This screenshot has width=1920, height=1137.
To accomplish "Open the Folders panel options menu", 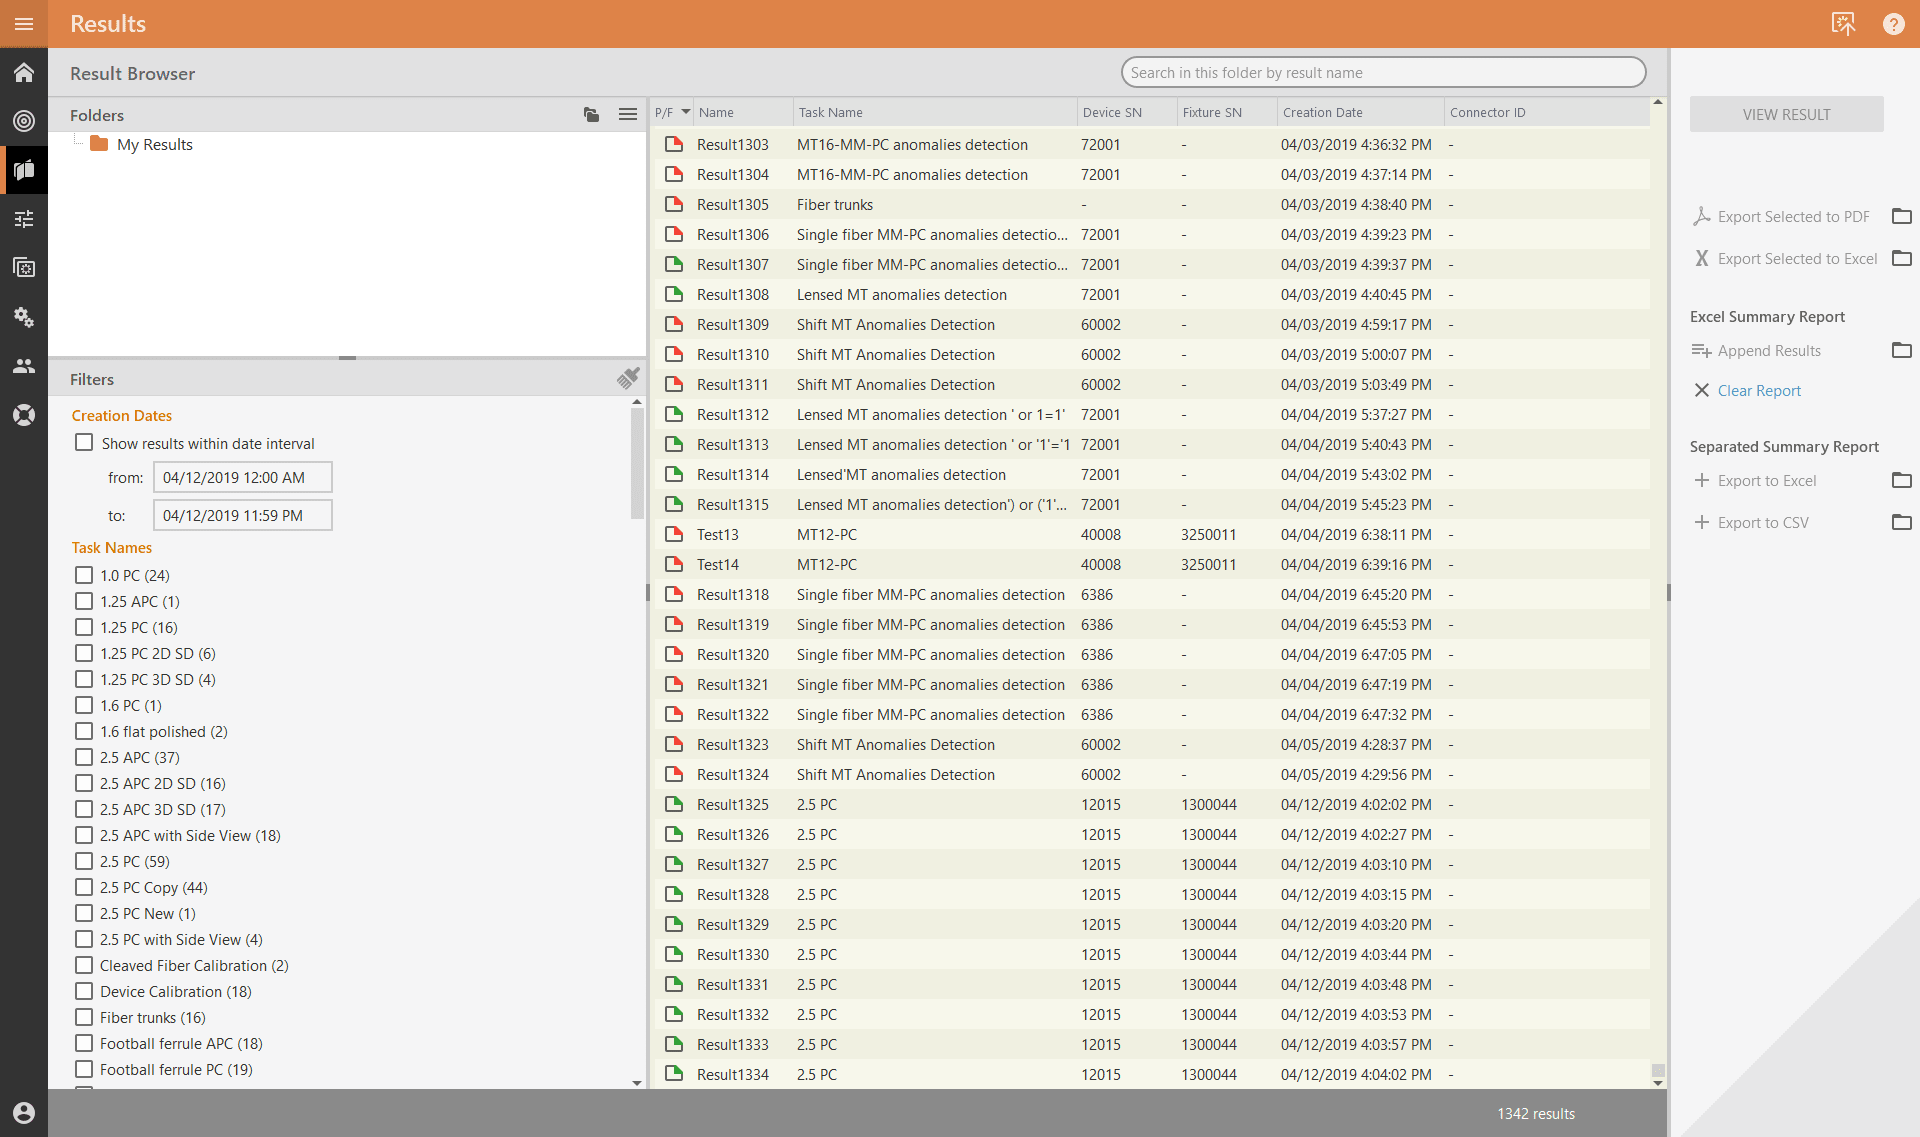I will pos(627,115).
